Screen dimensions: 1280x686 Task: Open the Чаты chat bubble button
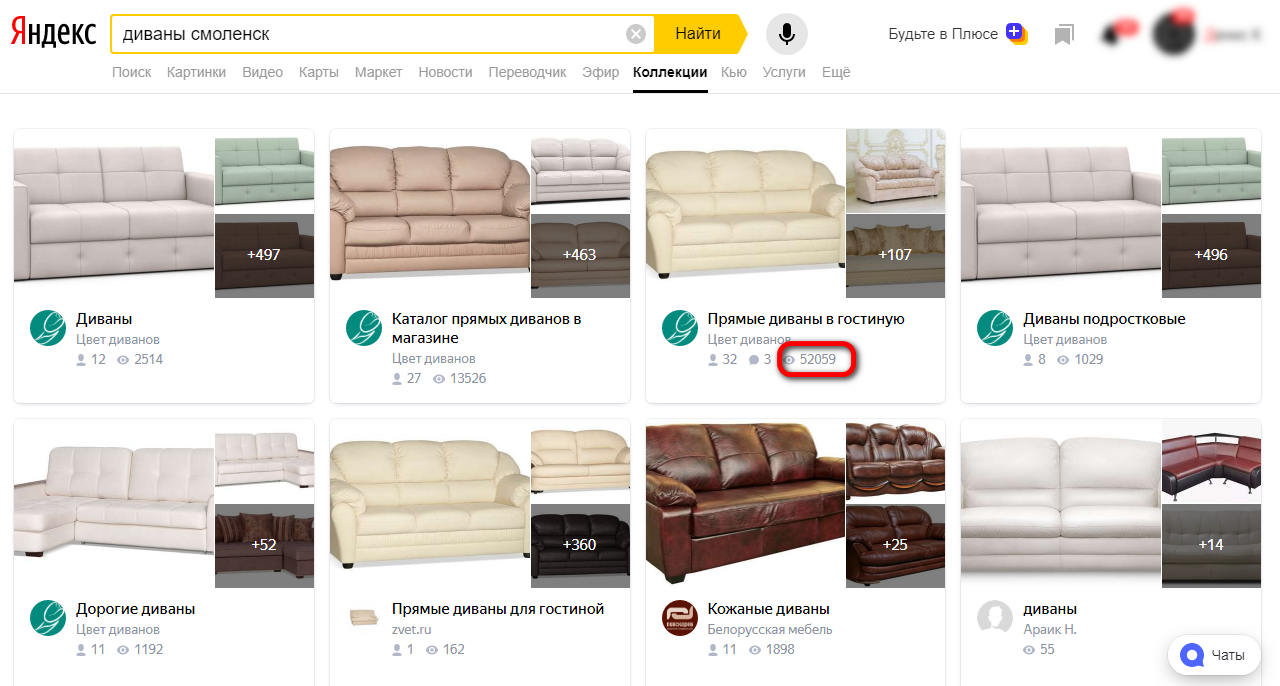pyautogui.click(x=1214, y=656)
